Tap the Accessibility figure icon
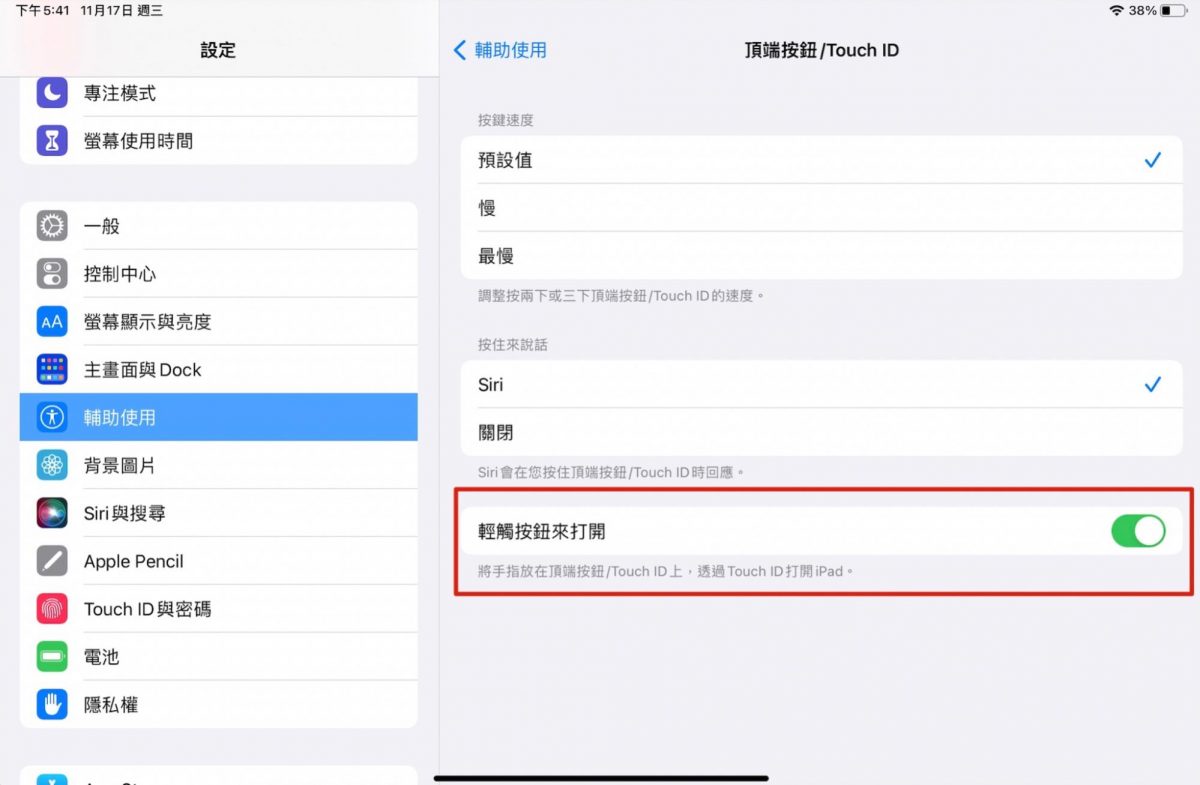The width and height of the screenshot is (1200, 785). click(52, 417)
